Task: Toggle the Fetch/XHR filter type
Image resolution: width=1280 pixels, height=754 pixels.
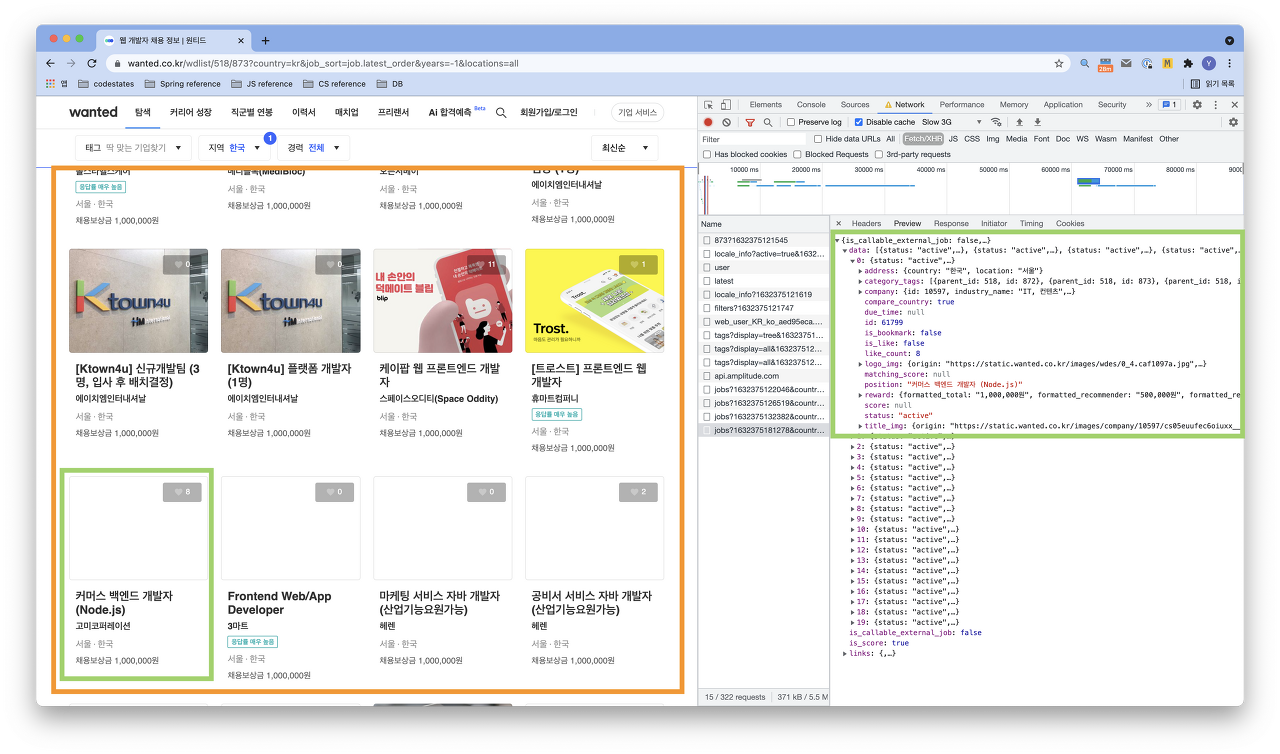Action: coord(923,139)
